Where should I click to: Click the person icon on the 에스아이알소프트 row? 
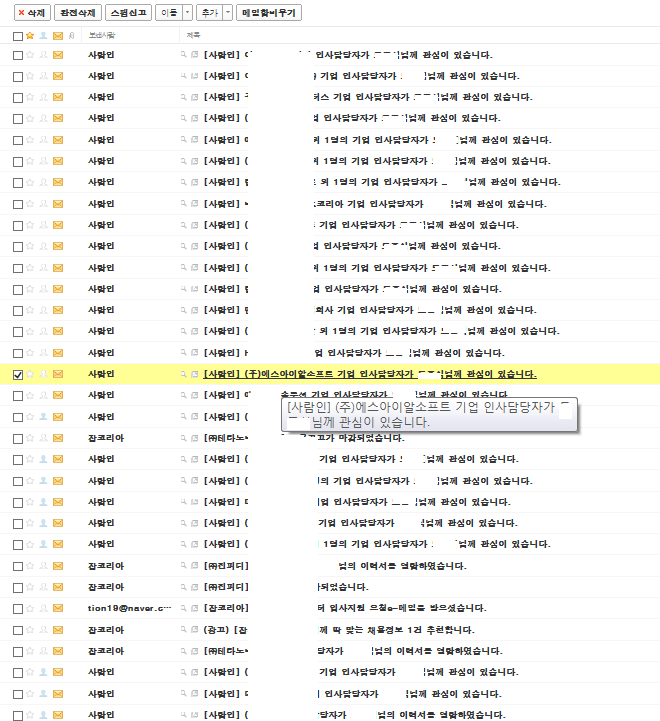tap(43, 374)
